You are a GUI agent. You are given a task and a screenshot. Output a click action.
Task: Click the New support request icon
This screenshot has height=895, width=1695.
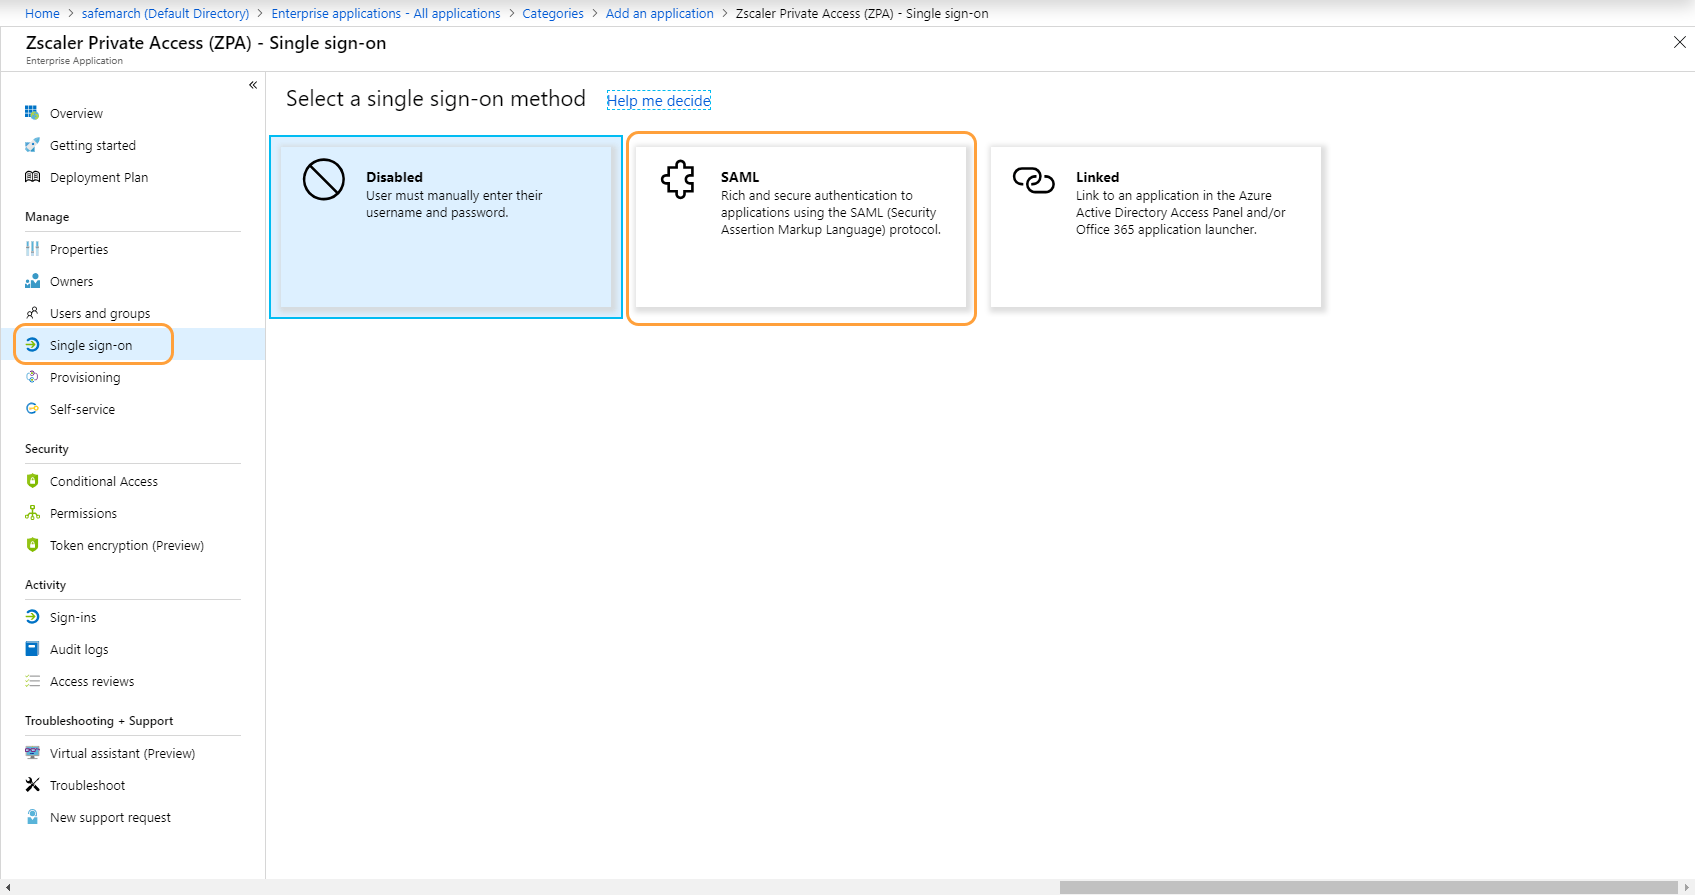[x=32, y=817]
